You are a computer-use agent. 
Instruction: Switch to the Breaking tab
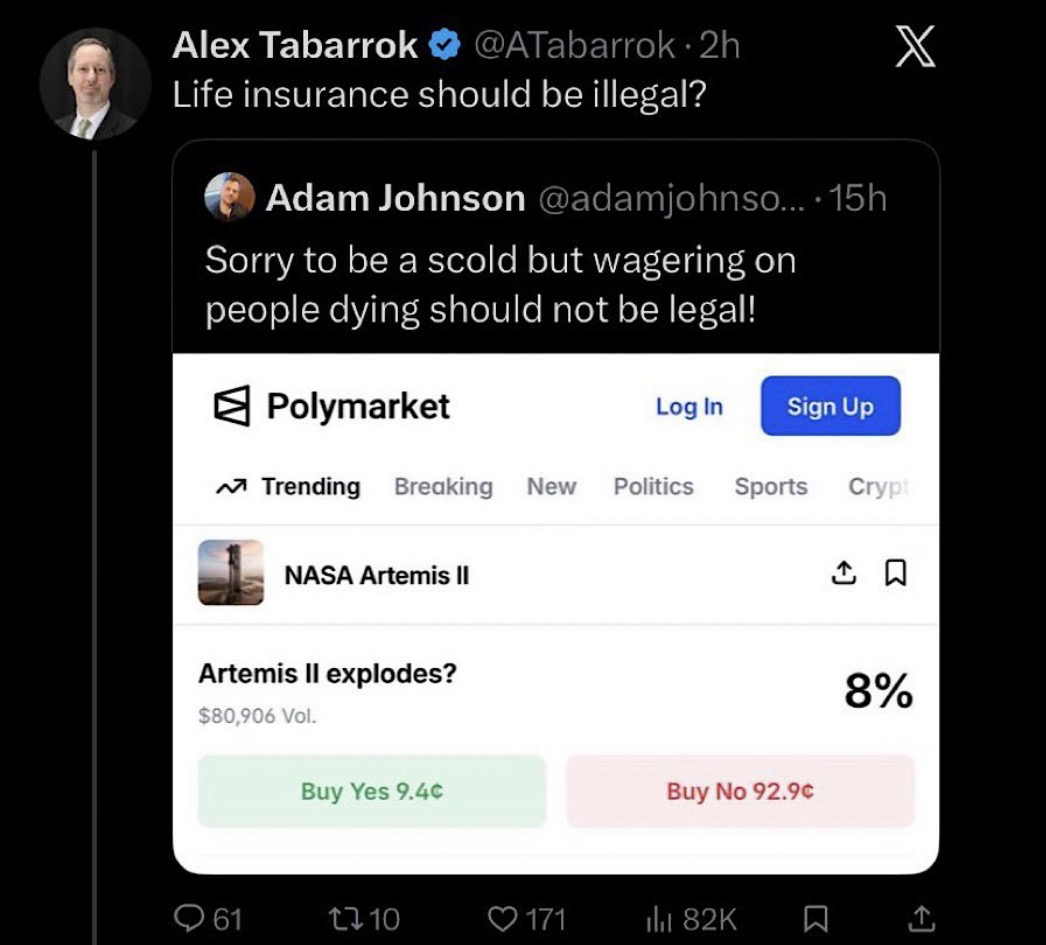pyautogui.click(x=443, y=487)
